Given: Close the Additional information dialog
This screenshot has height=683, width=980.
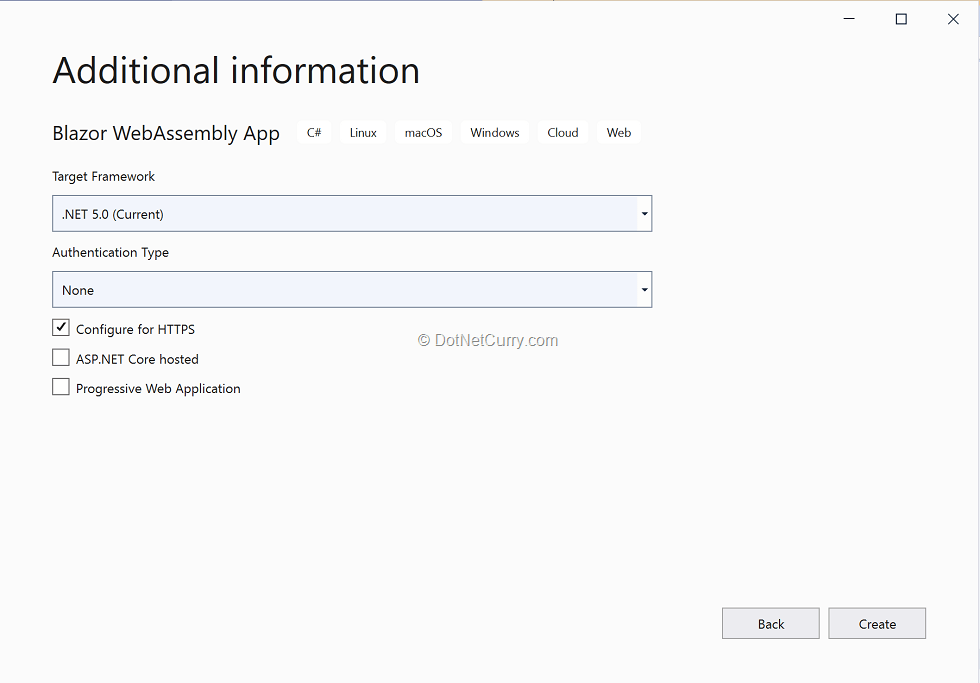Looking at the screenshot, I should pos(953,19).
